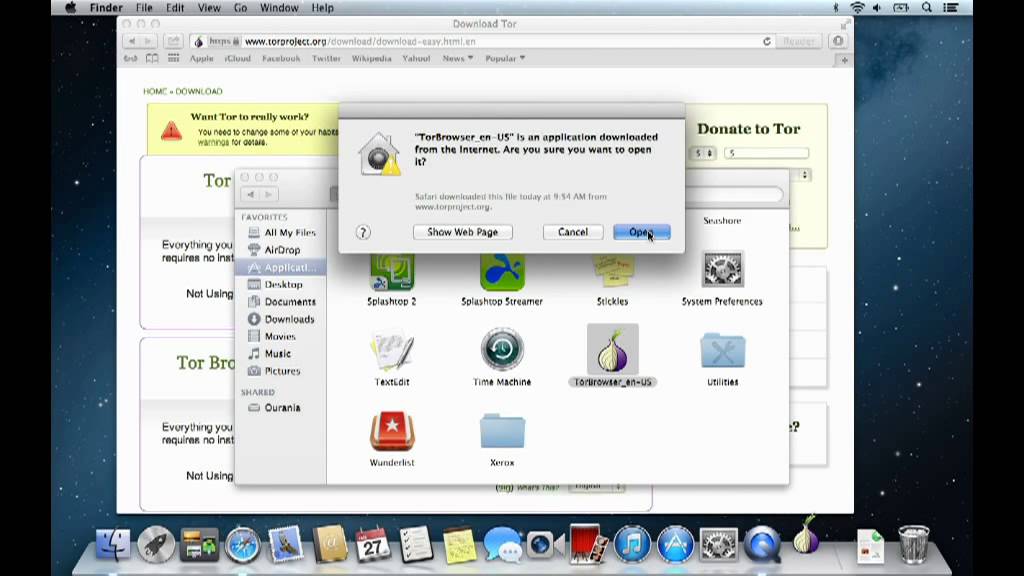Click Cancel in the security dialog
The height and width of the screenshot is (576, 1024).
pos(573,232)
